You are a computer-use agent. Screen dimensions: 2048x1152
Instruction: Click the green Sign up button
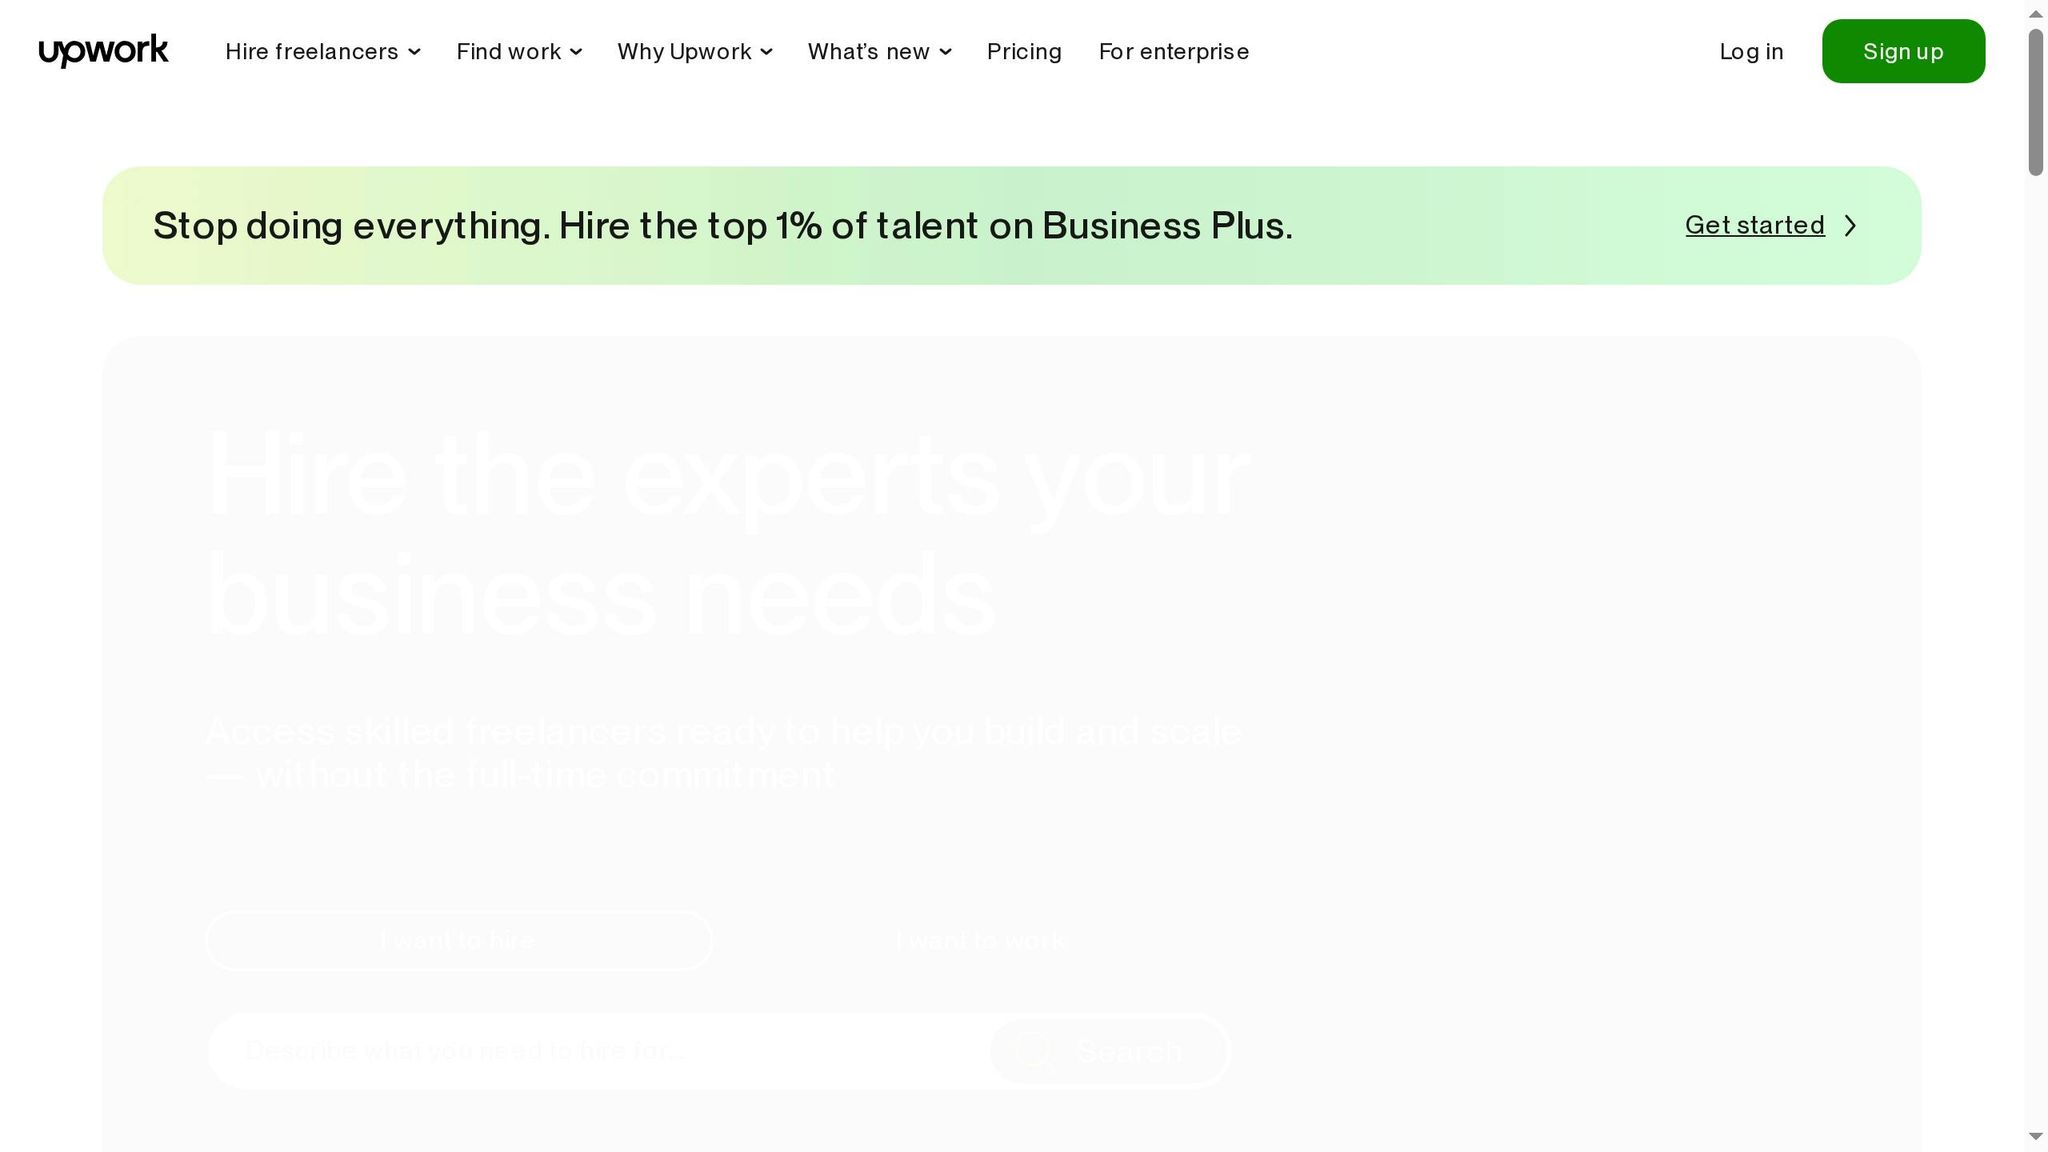(x=1903, y=51)
